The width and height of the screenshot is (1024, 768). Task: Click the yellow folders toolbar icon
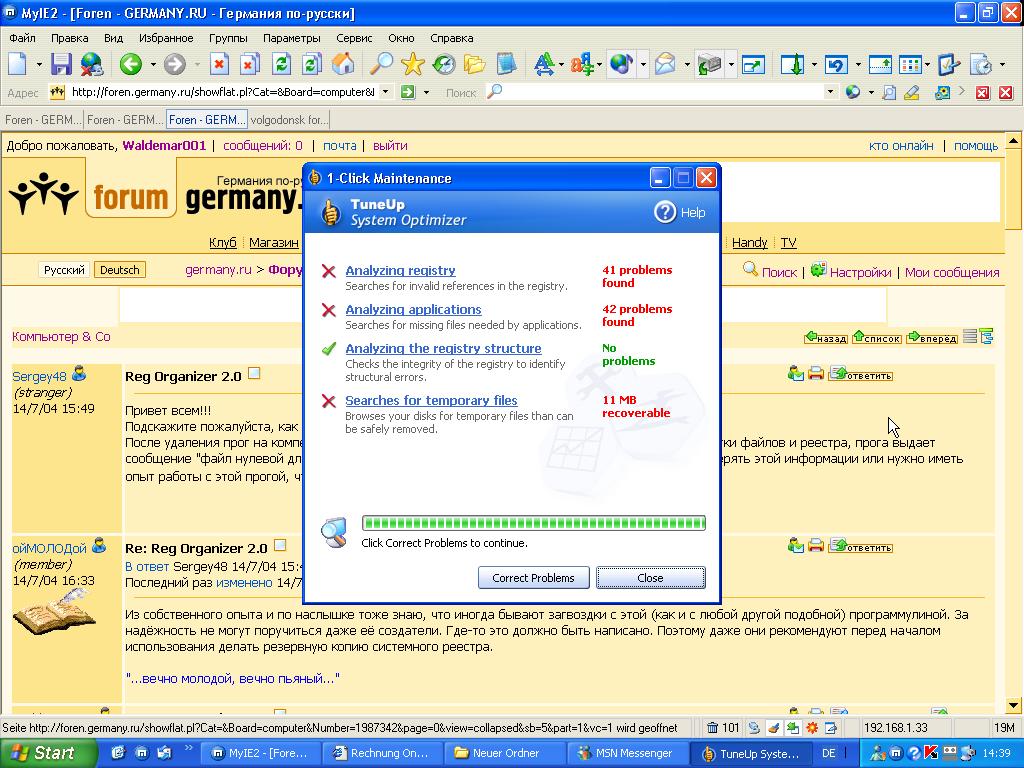(x=475, y=64)
